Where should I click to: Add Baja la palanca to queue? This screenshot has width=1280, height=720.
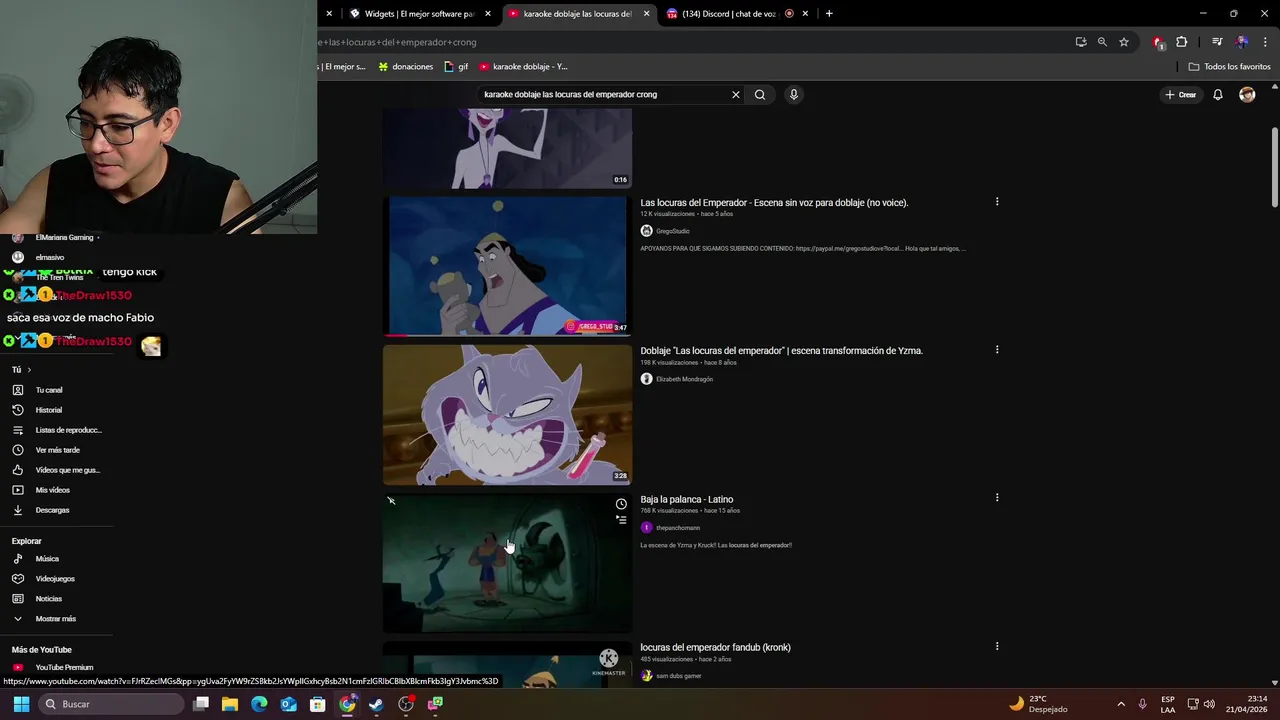[x=621, y=520]
